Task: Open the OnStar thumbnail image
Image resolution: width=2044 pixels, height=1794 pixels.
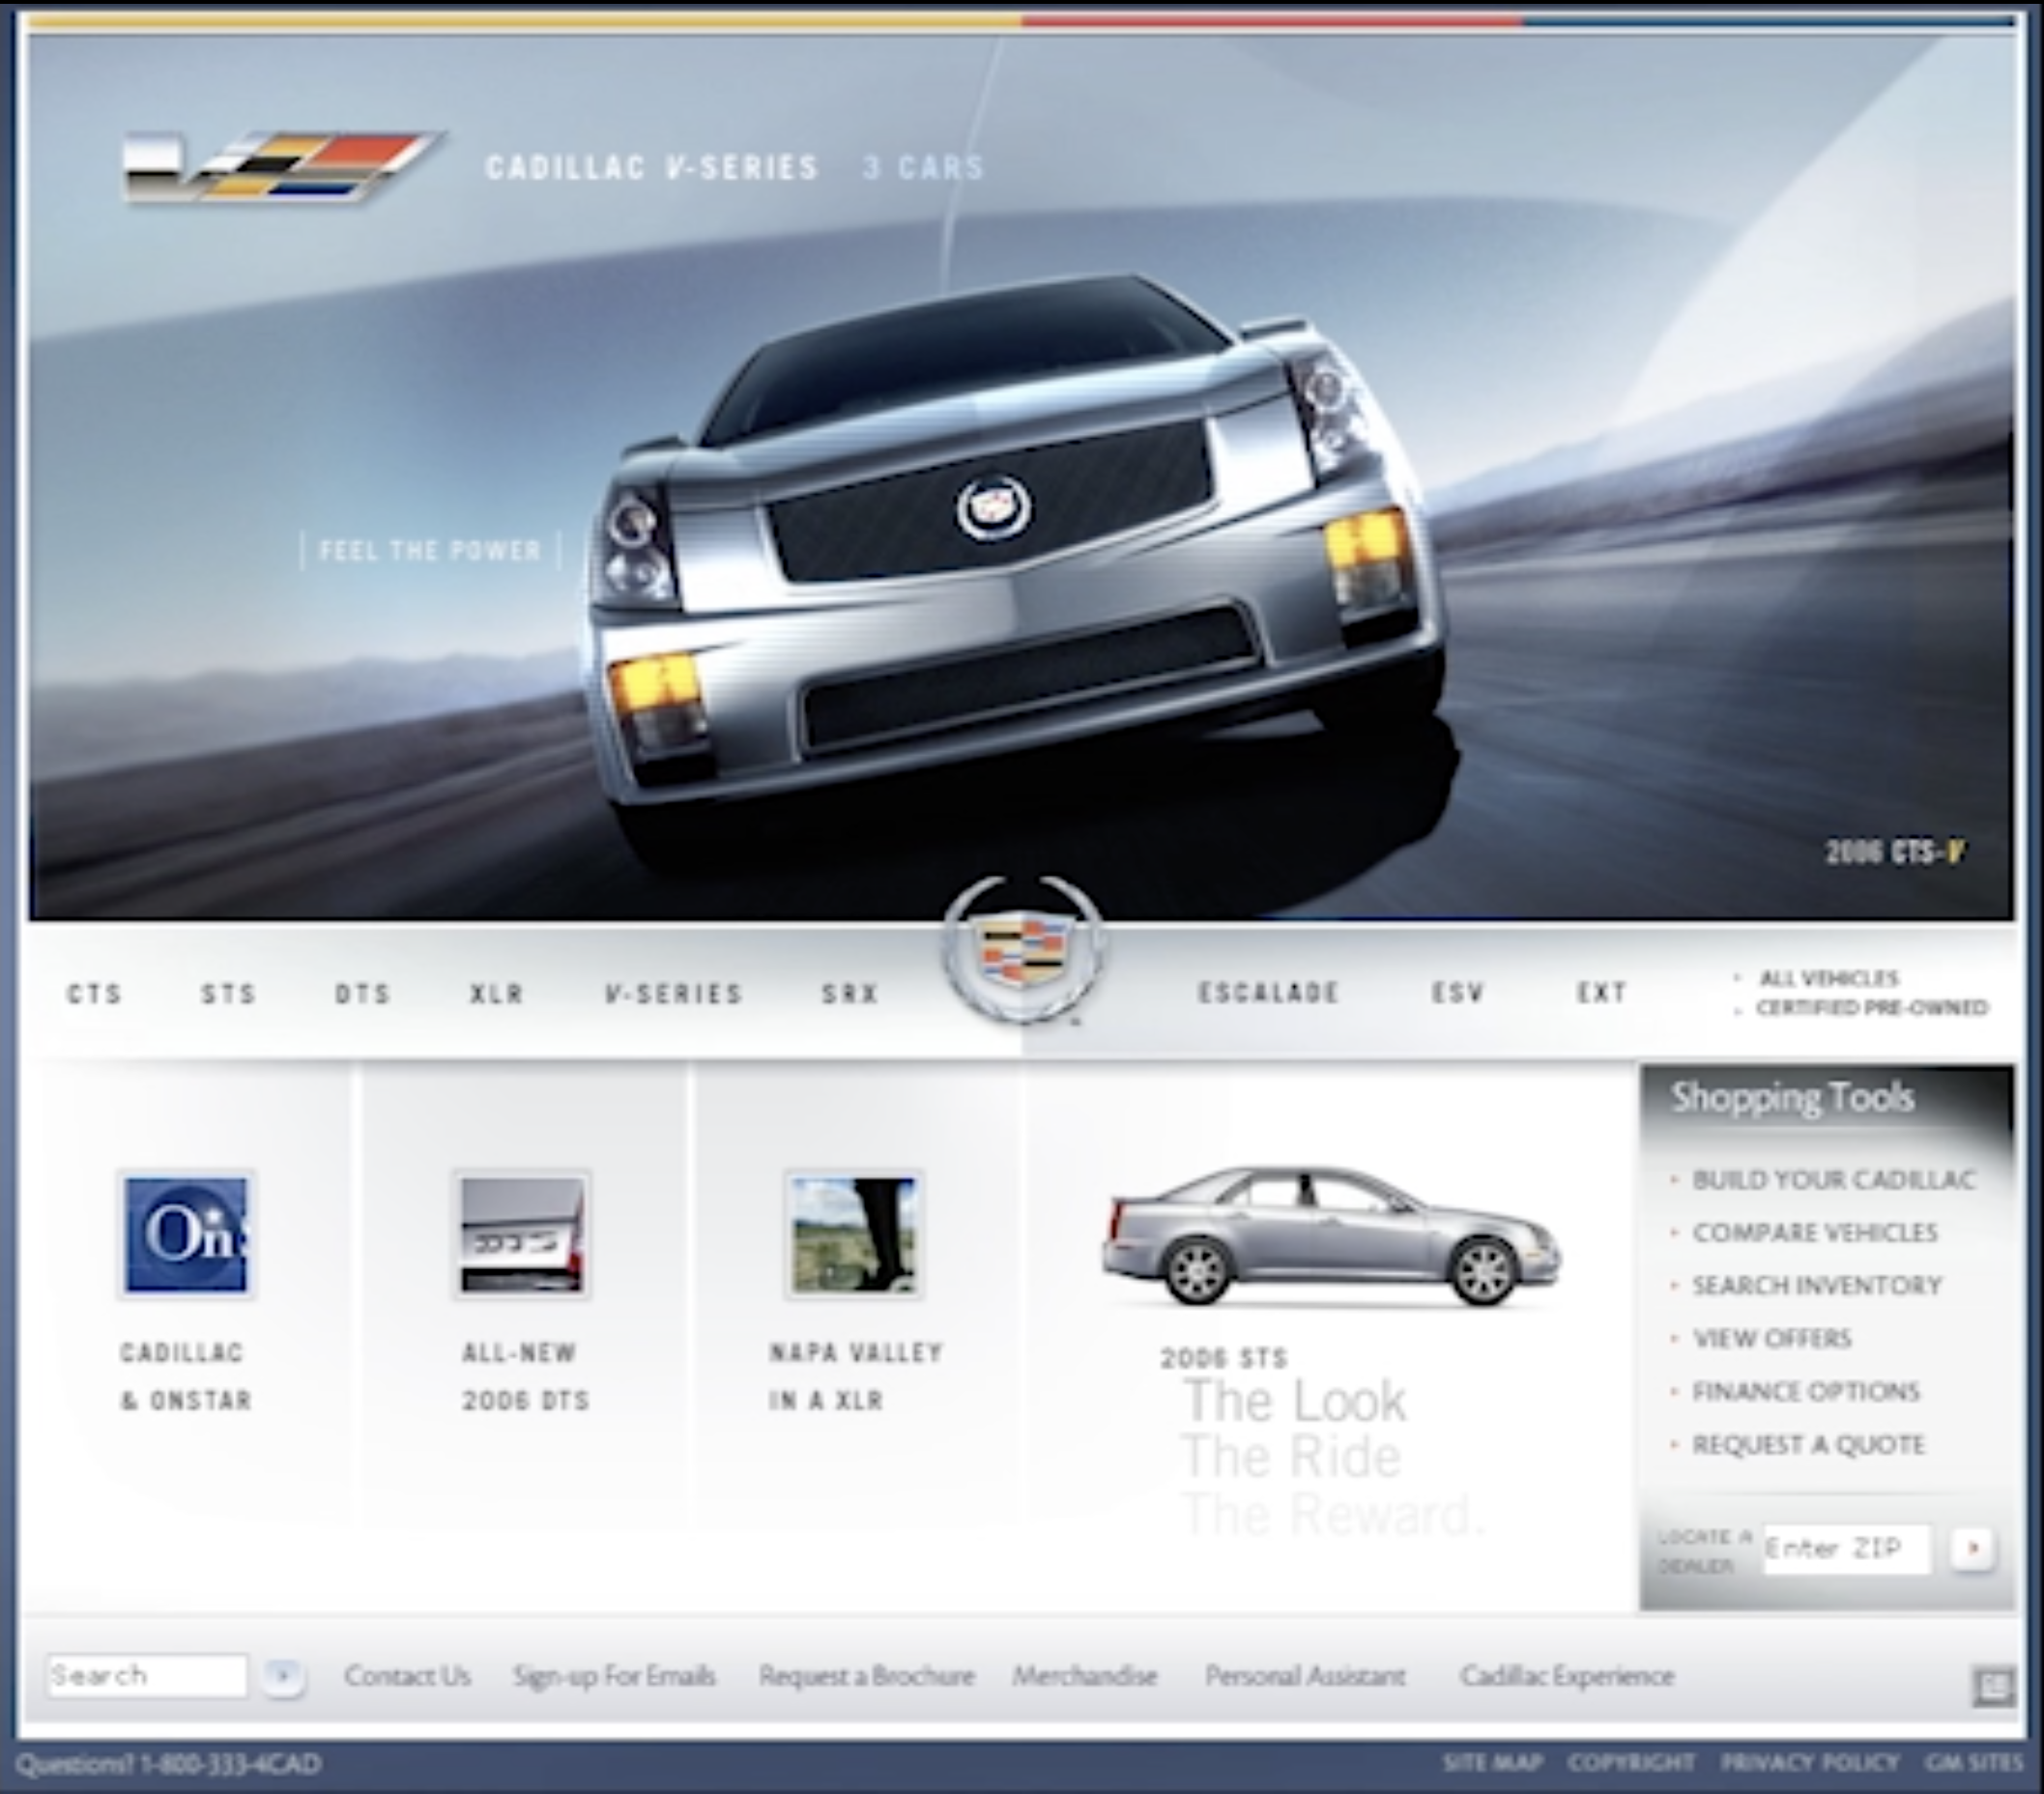Action: (186, 1234)
